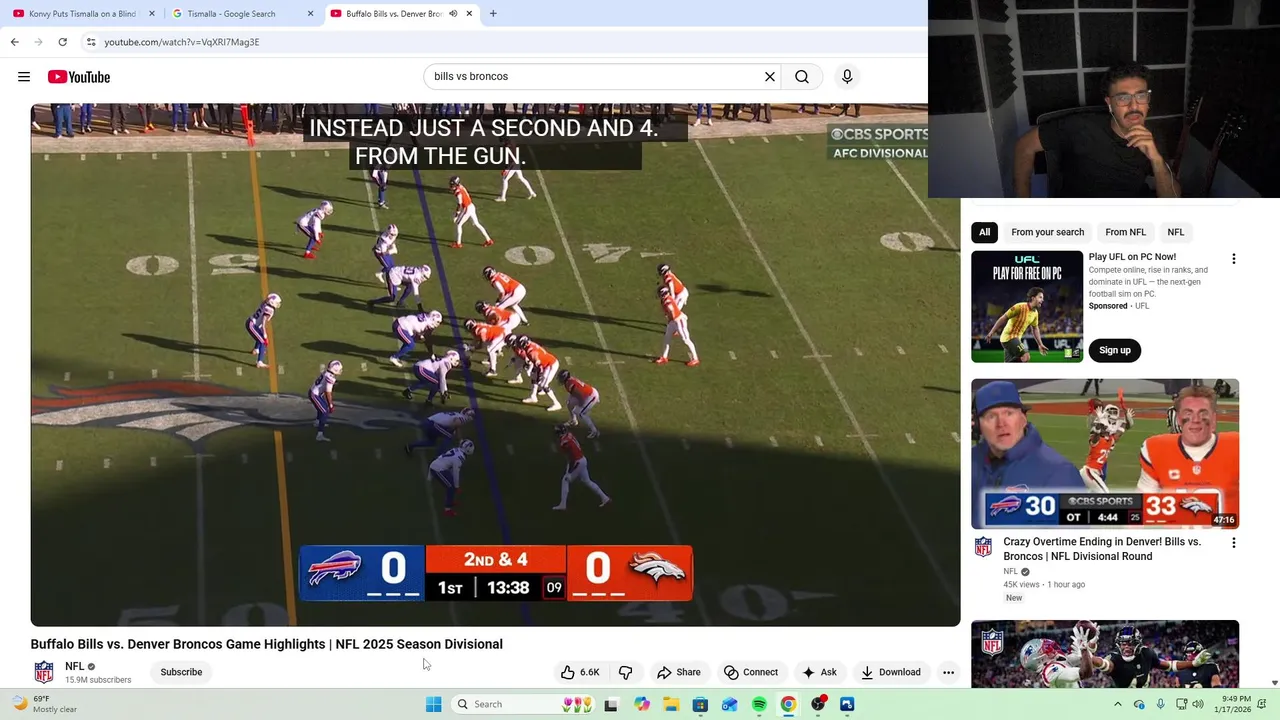The image size is (1280, 720).
Task: Mute the Buffalo Bills tab audio icon
Action: point(453,14)
